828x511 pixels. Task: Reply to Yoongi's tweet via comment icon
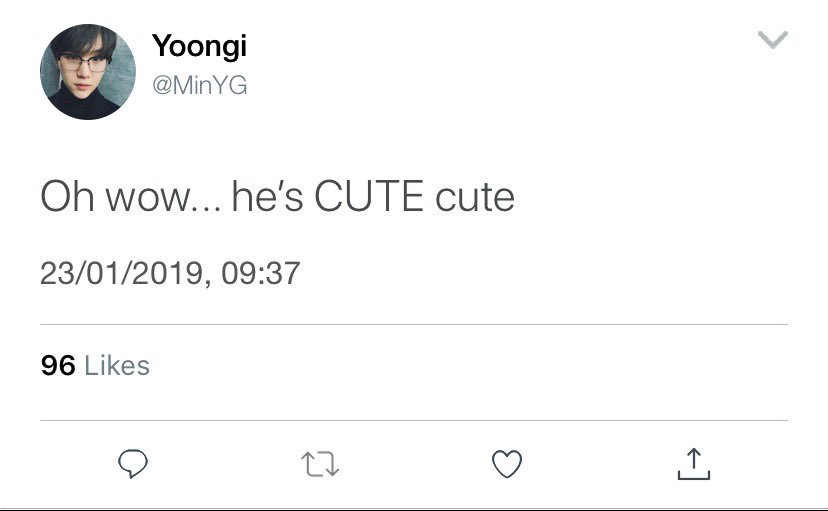133,463
